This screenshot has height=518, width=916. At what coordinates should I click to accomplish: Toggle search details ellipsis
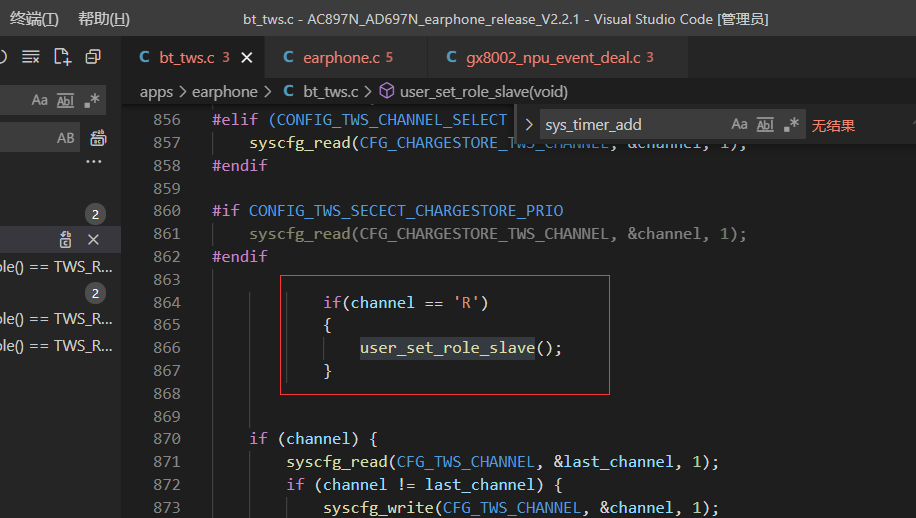[93, 162]
